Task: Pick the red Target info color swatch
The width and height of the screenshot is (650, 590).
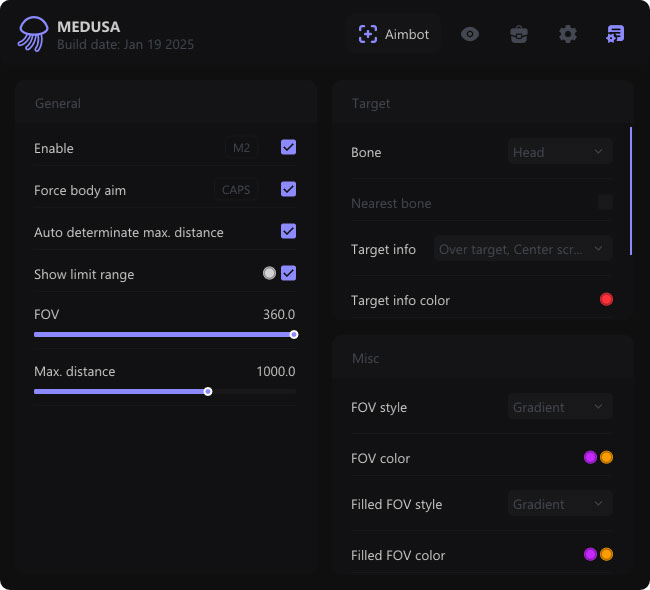Action: (x=606, y=299)
